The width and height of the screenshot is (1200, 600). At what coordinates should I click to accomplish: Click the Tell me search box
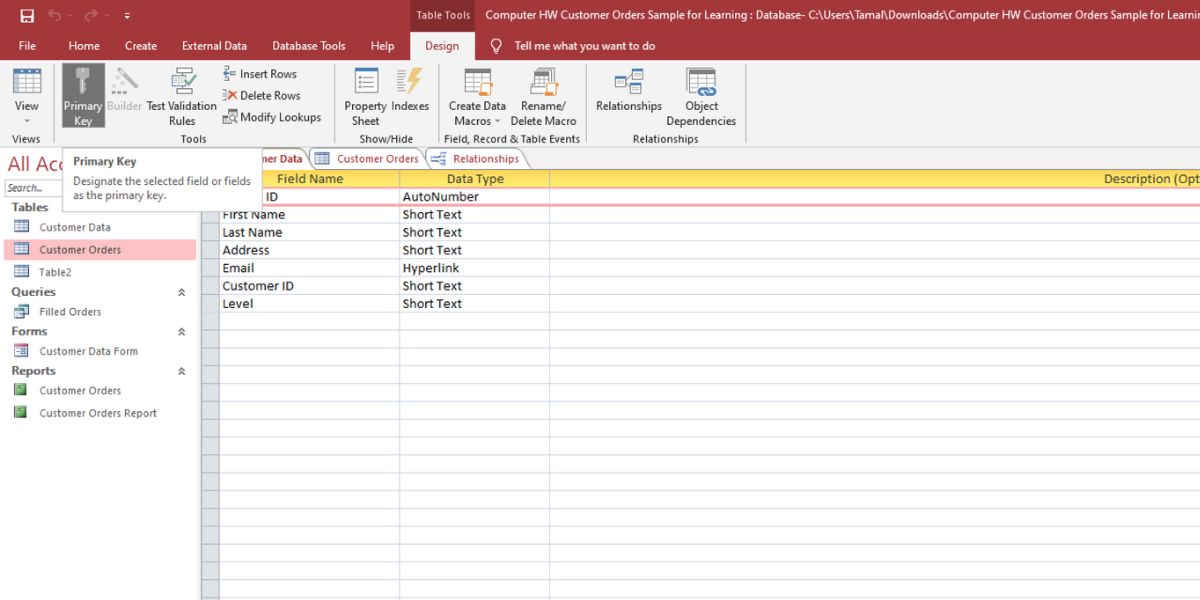(x=584, y=46)
